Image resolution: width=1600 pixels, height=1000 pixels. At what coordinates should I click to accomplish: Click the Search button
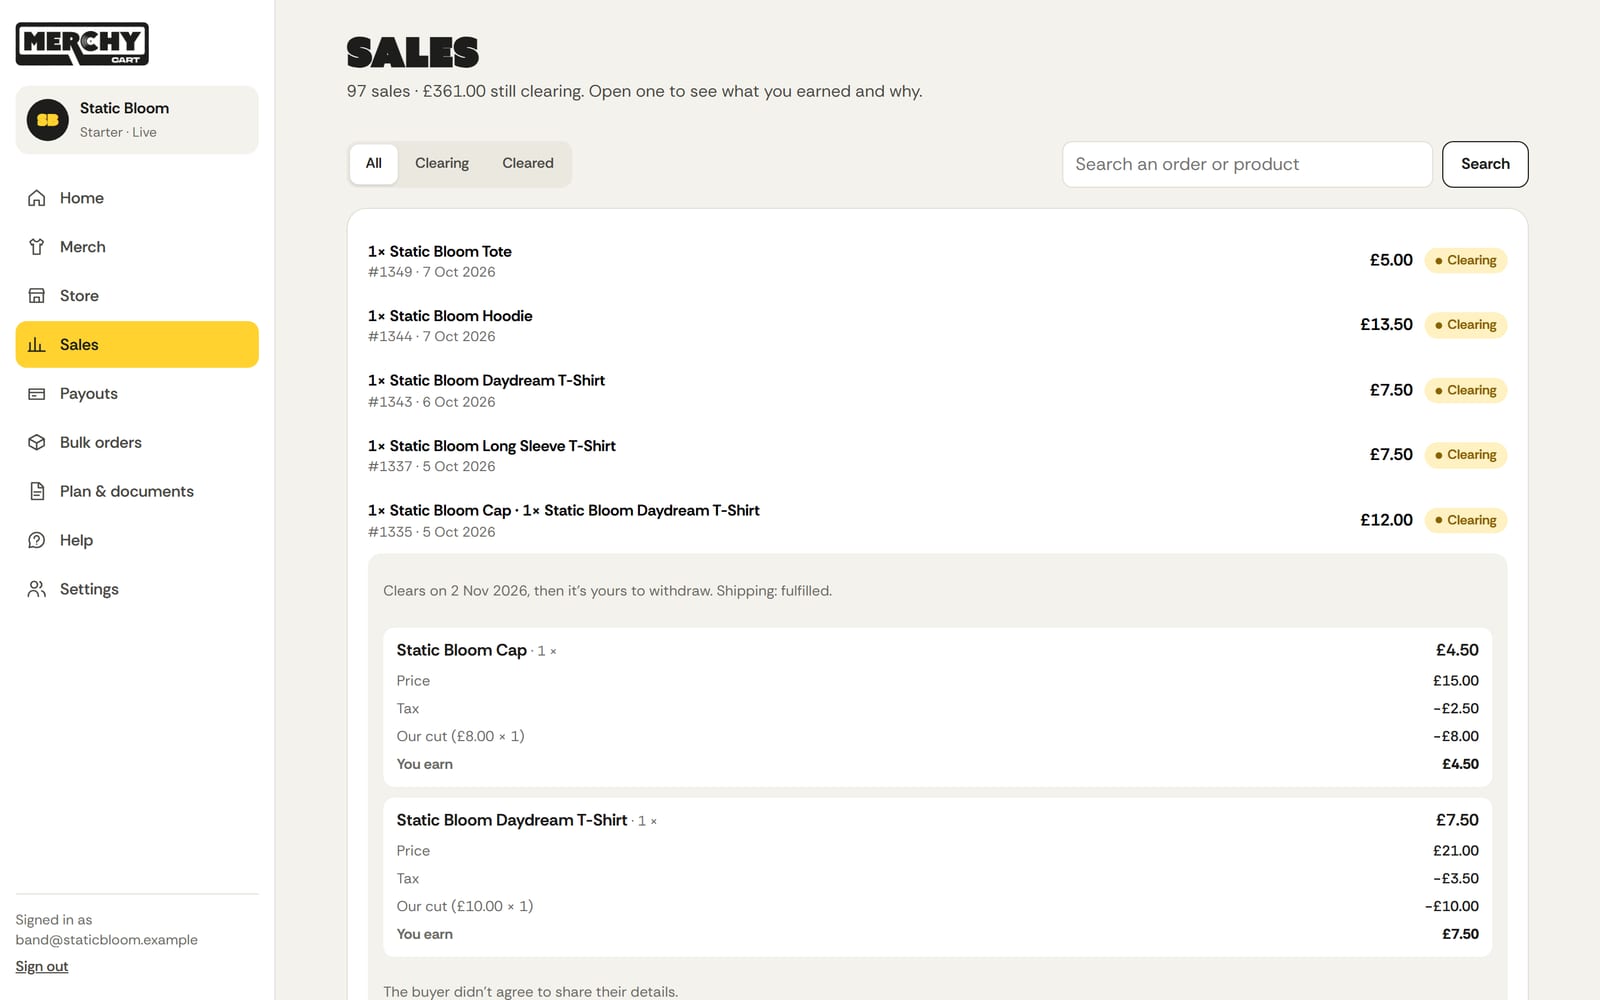click(x=1485, y=164)
